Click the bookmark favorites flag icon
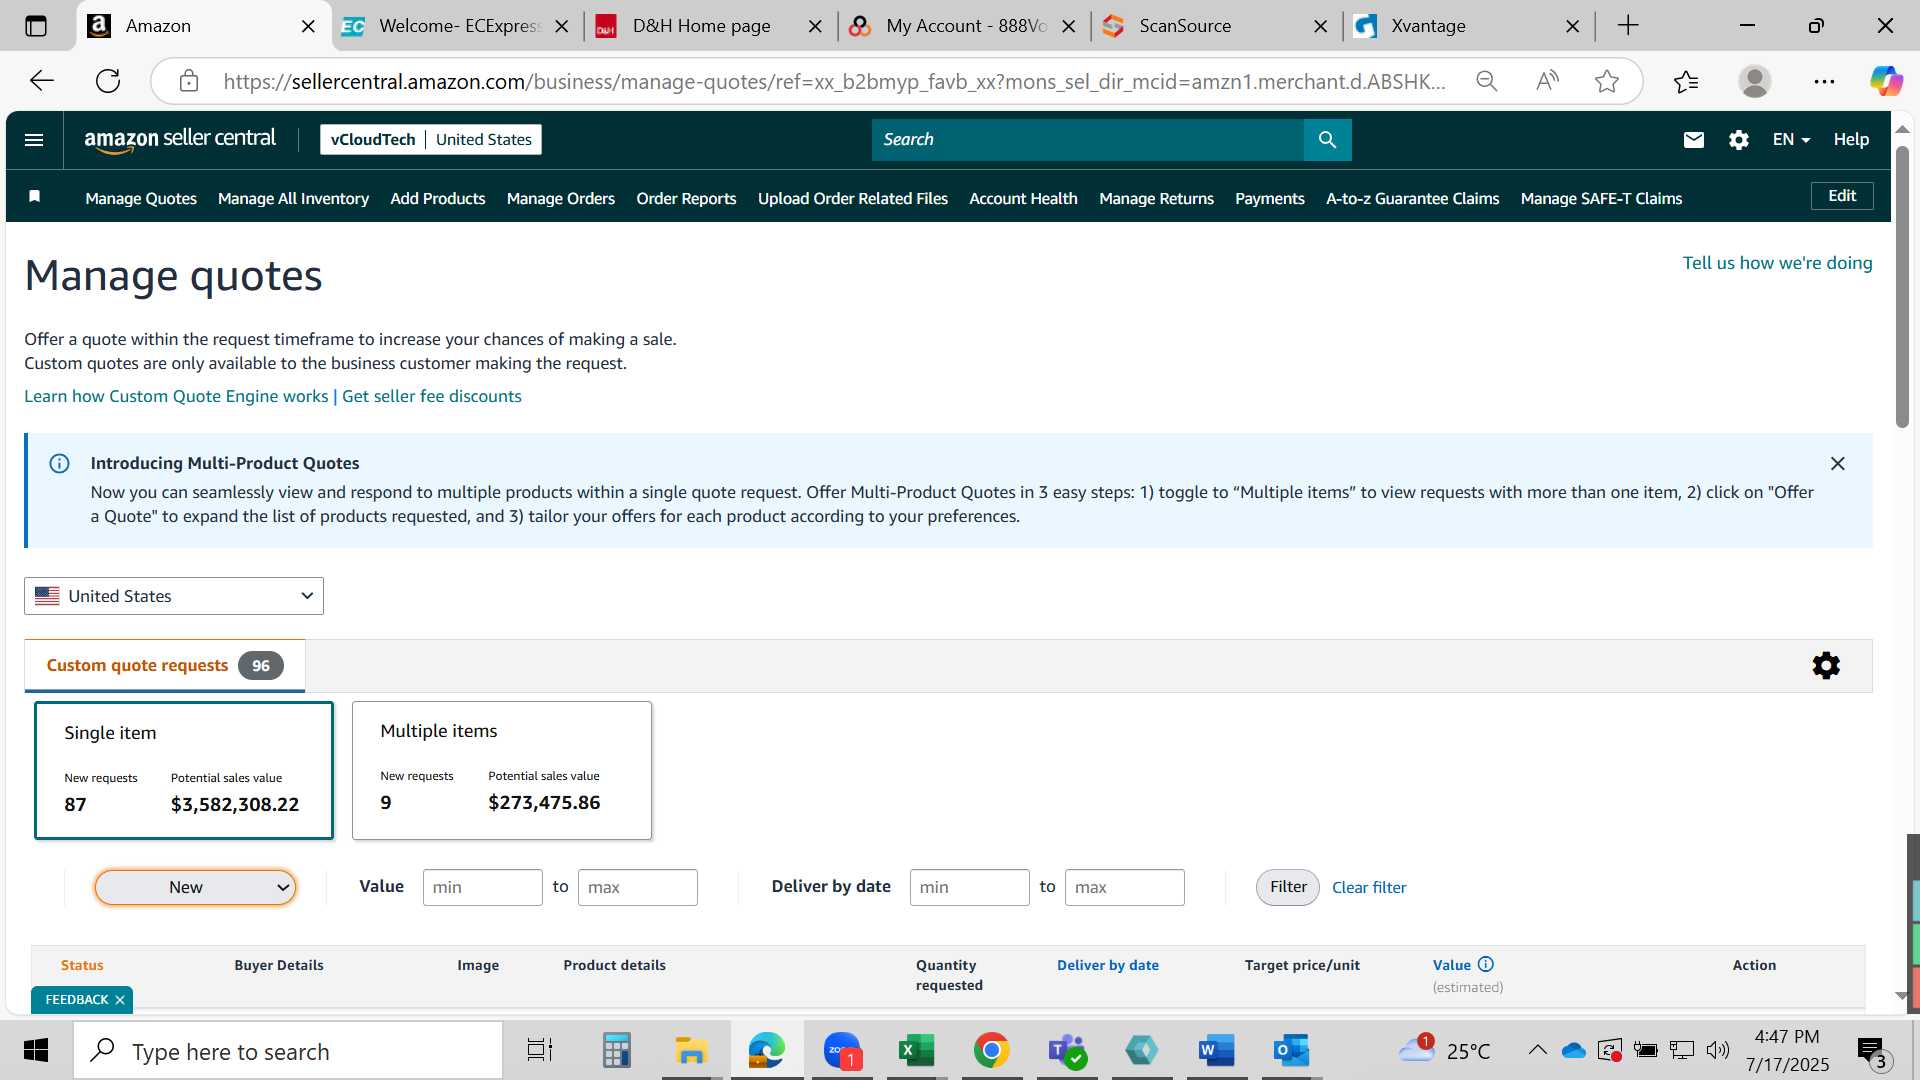Viewport: 1920px width, 1080px height. pyautogui.click(x=35, y=196)
